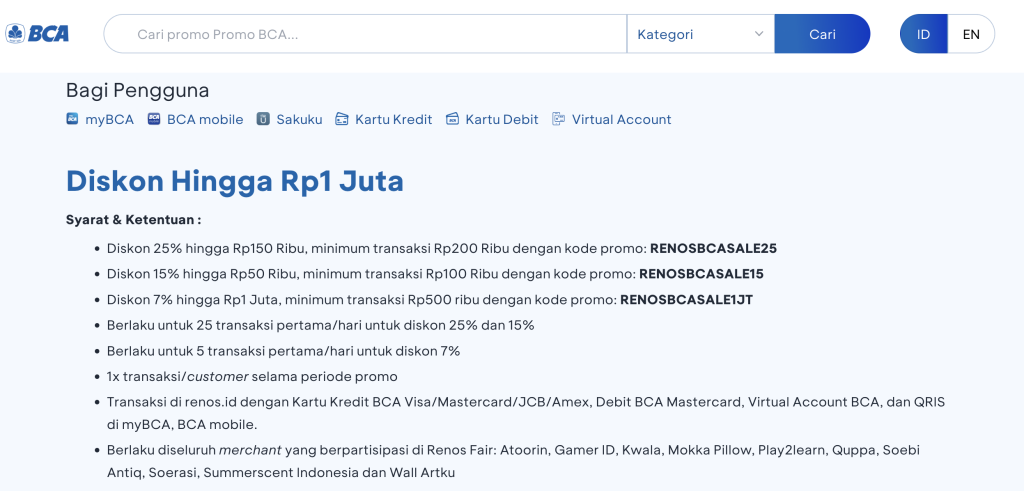
Task: Click the Kartu Debit card icon
Action: (x=452, y=119)
